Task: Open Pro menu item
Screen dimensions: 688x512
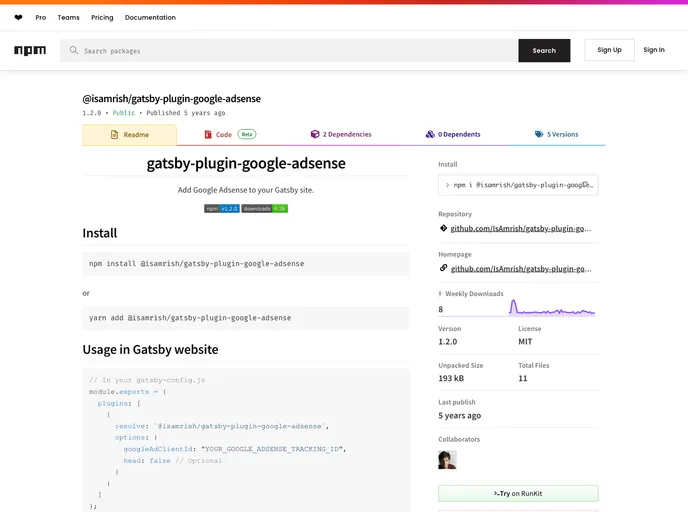Action: (x=41, y=18)
